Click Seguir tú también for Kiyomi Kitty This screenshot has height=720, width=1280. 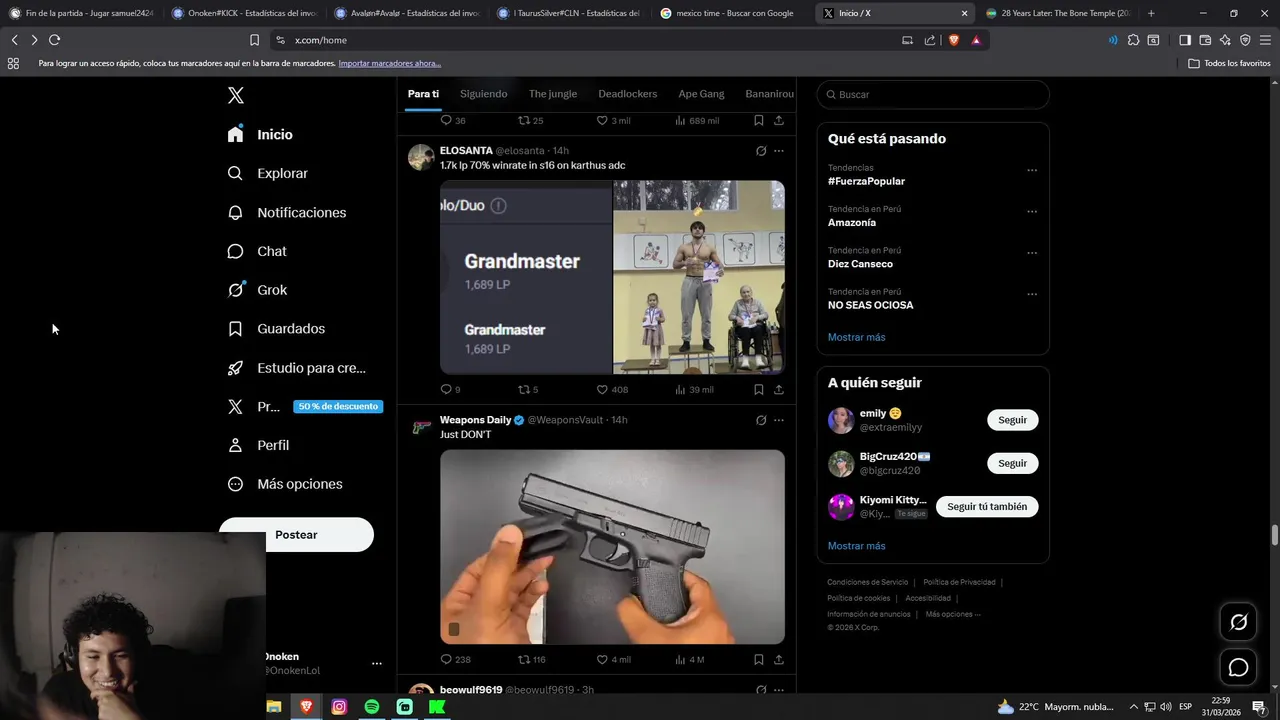[x=987, y=506]
